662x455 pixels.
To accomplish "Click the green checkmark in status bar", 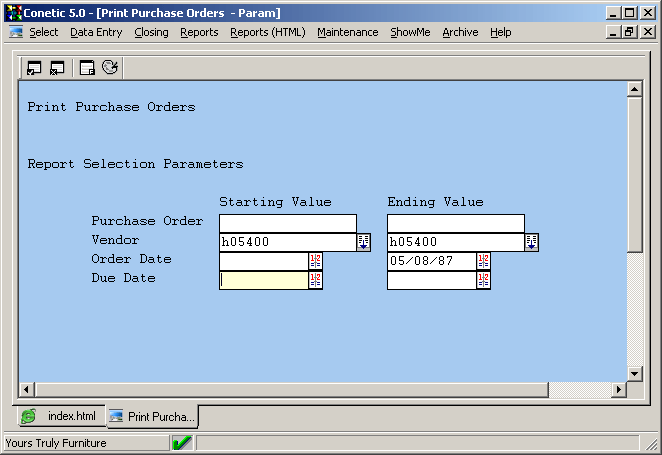I will 182,442.
